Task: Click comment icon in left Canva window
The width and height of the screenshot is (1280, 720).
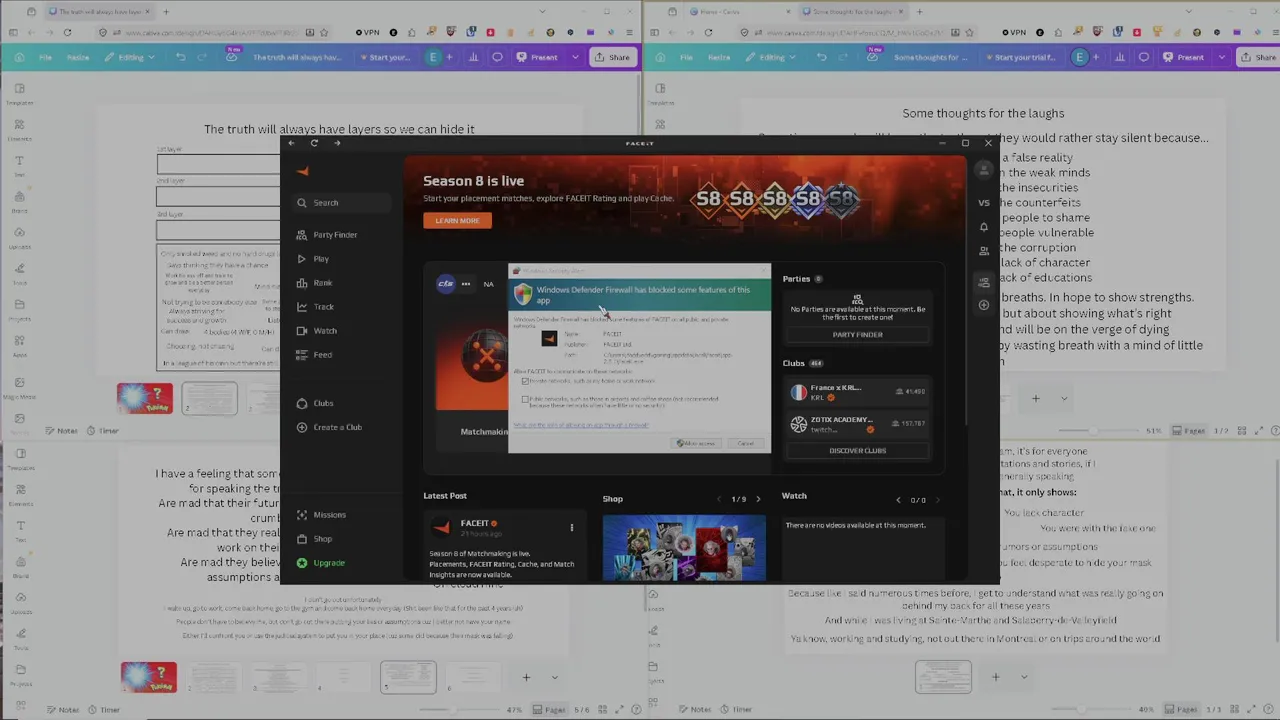Action: click(497, 57)
